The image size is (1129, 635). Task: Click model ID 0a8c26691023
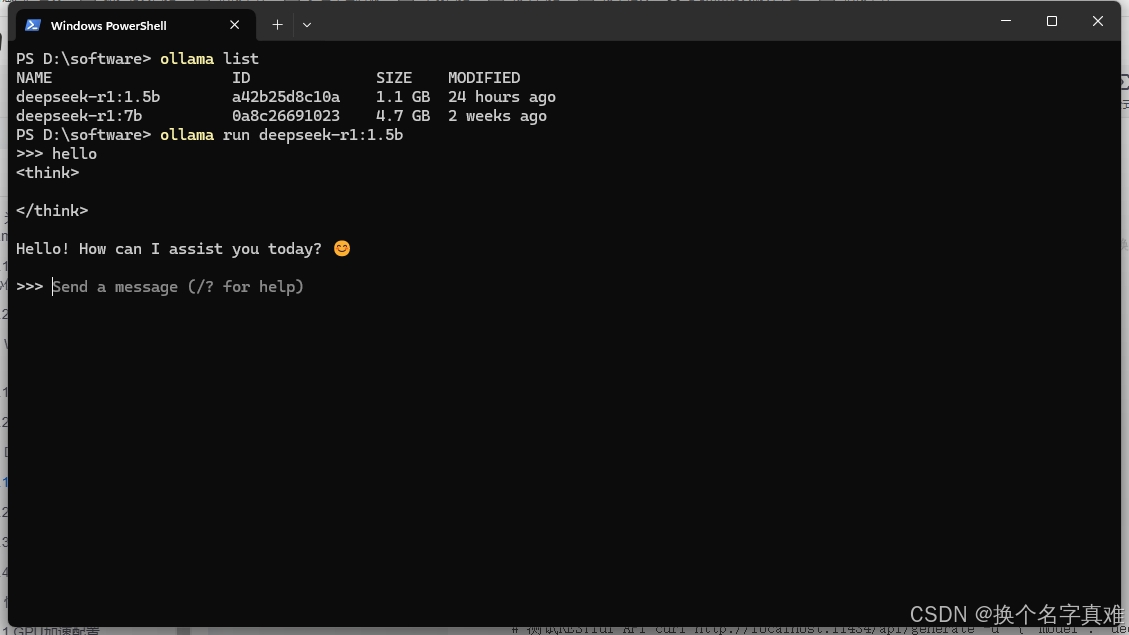tap(286, 116)
